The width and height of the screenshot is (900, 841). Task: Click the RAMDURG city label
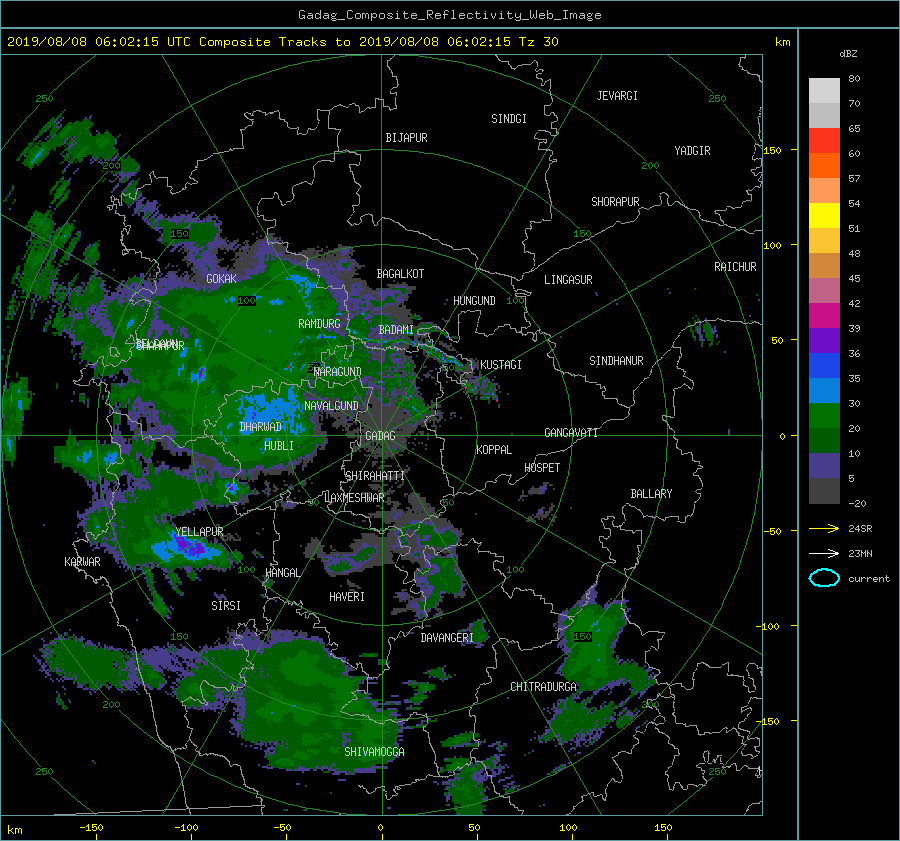[x=319, y=324]
